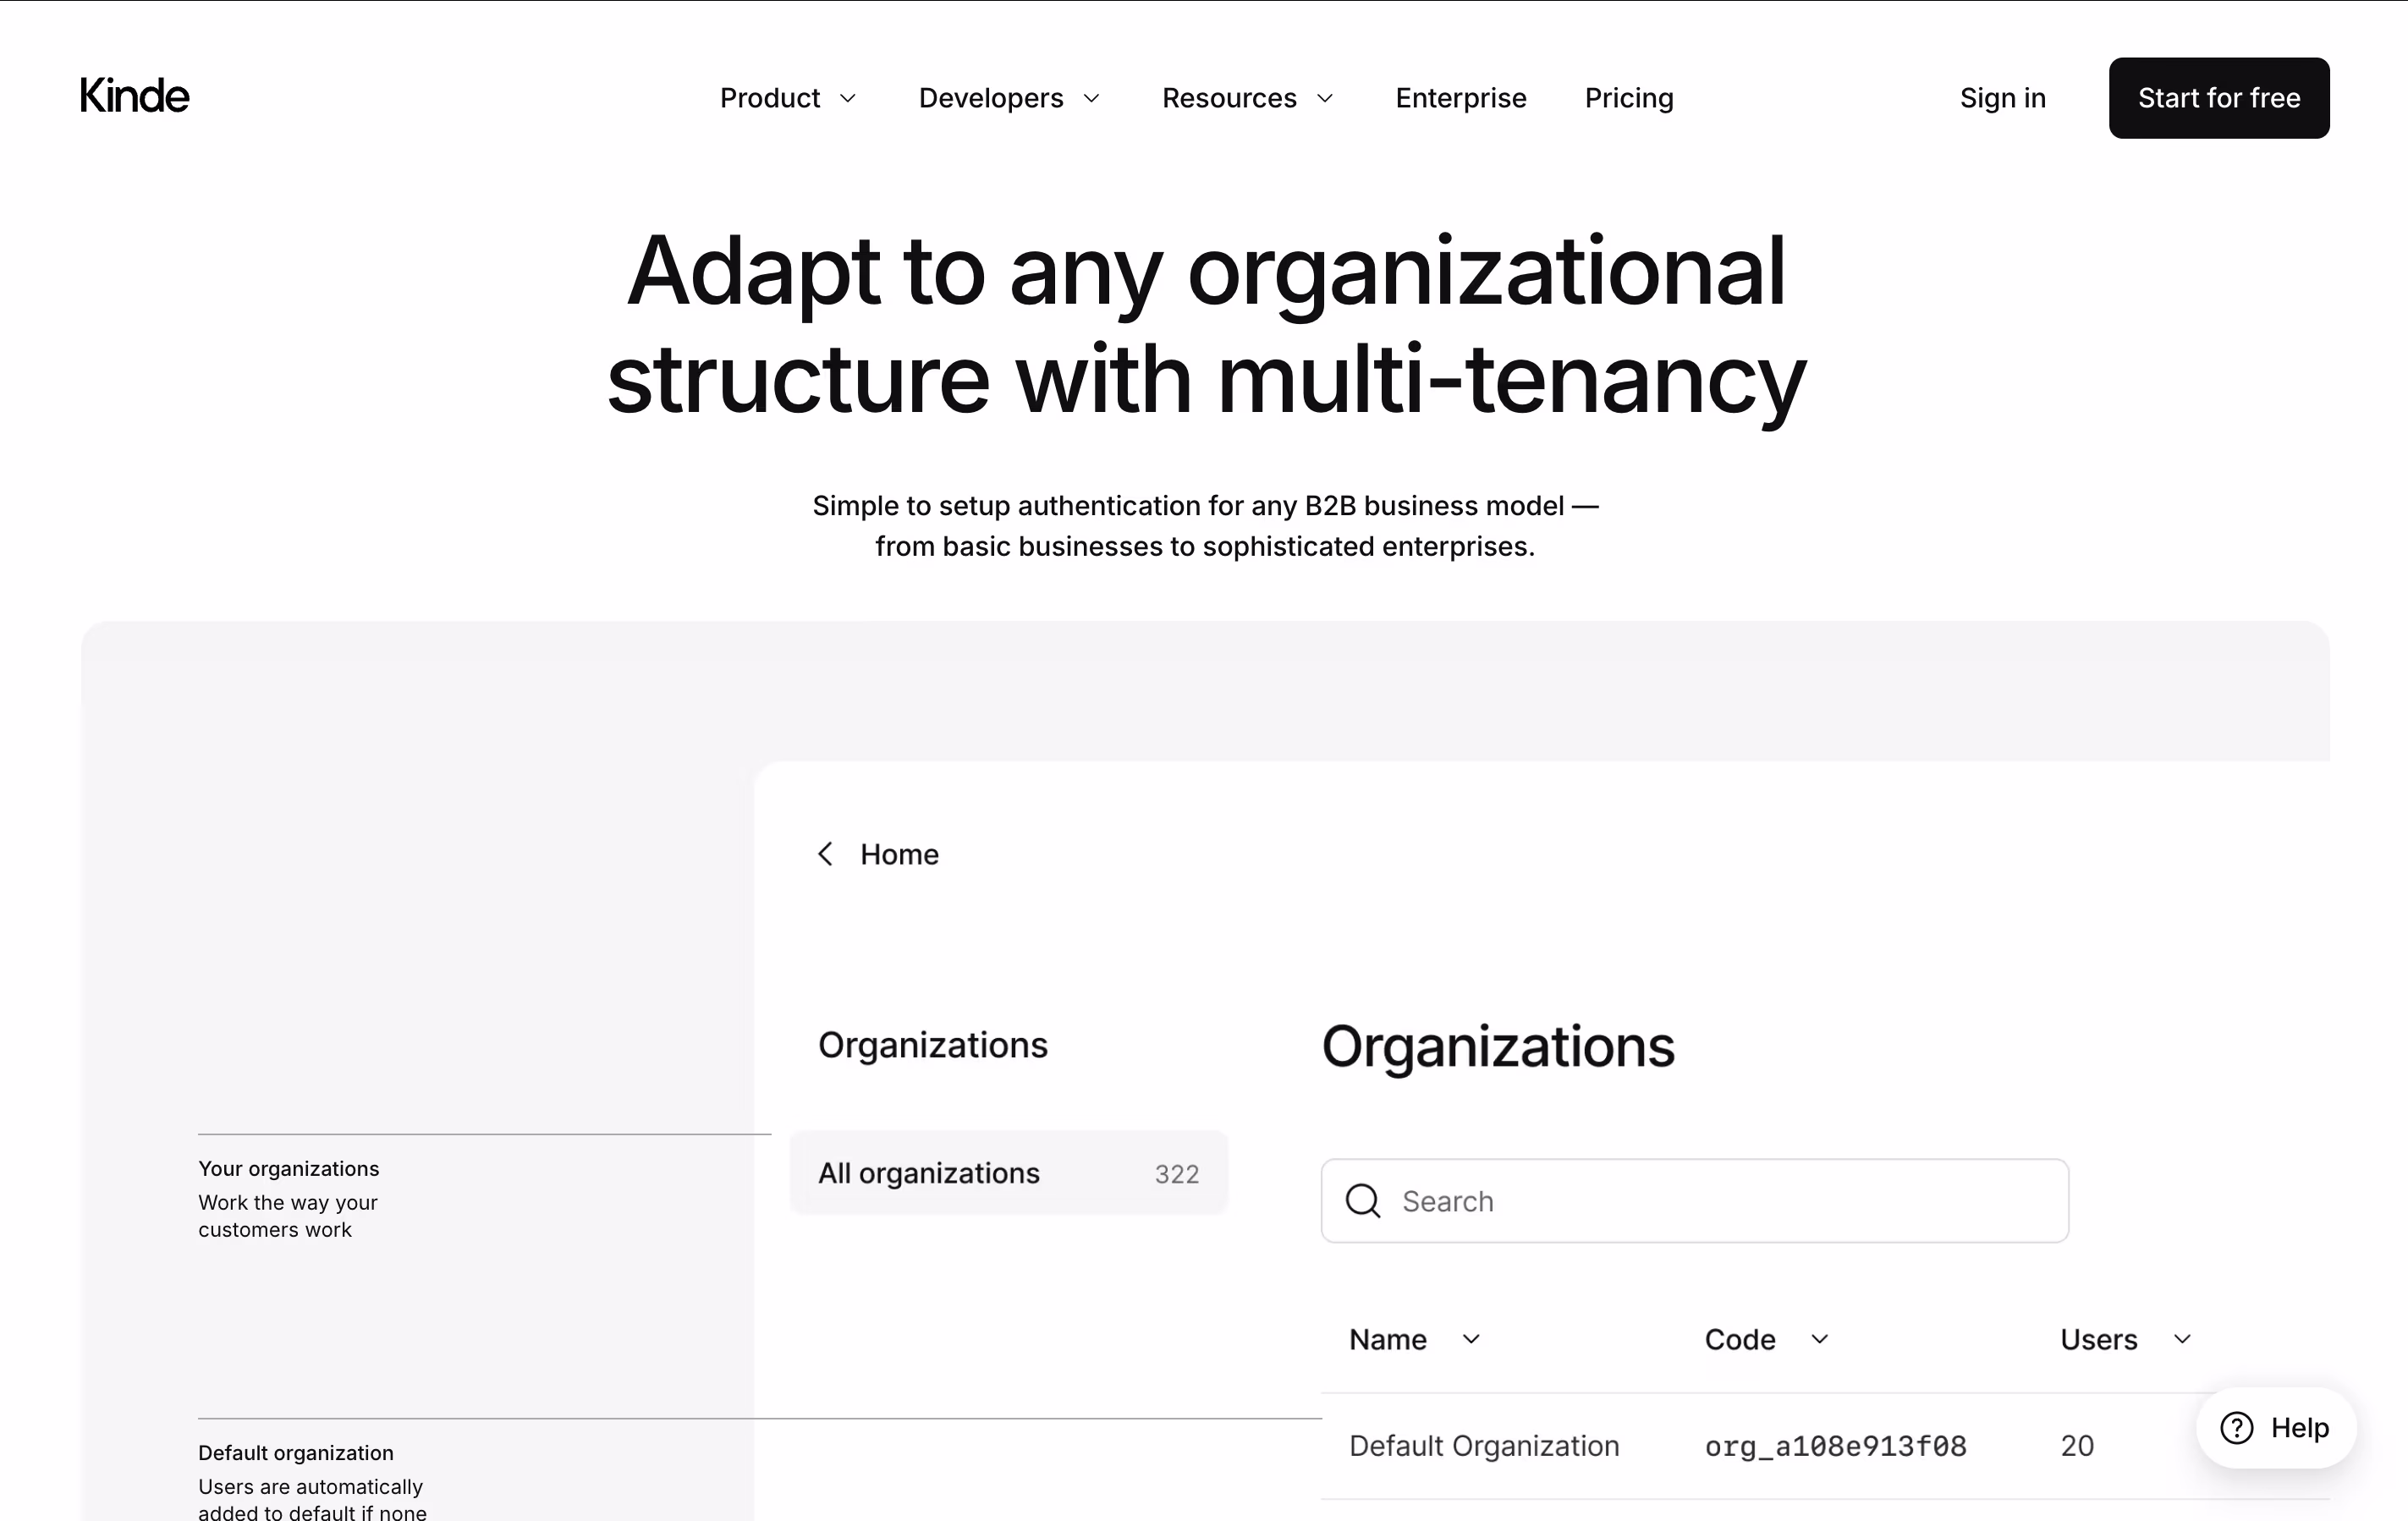Click the large Organizations page title
Image resolution: width=2408 pixels, height=1521 pixels.
coord(1497,1047)
